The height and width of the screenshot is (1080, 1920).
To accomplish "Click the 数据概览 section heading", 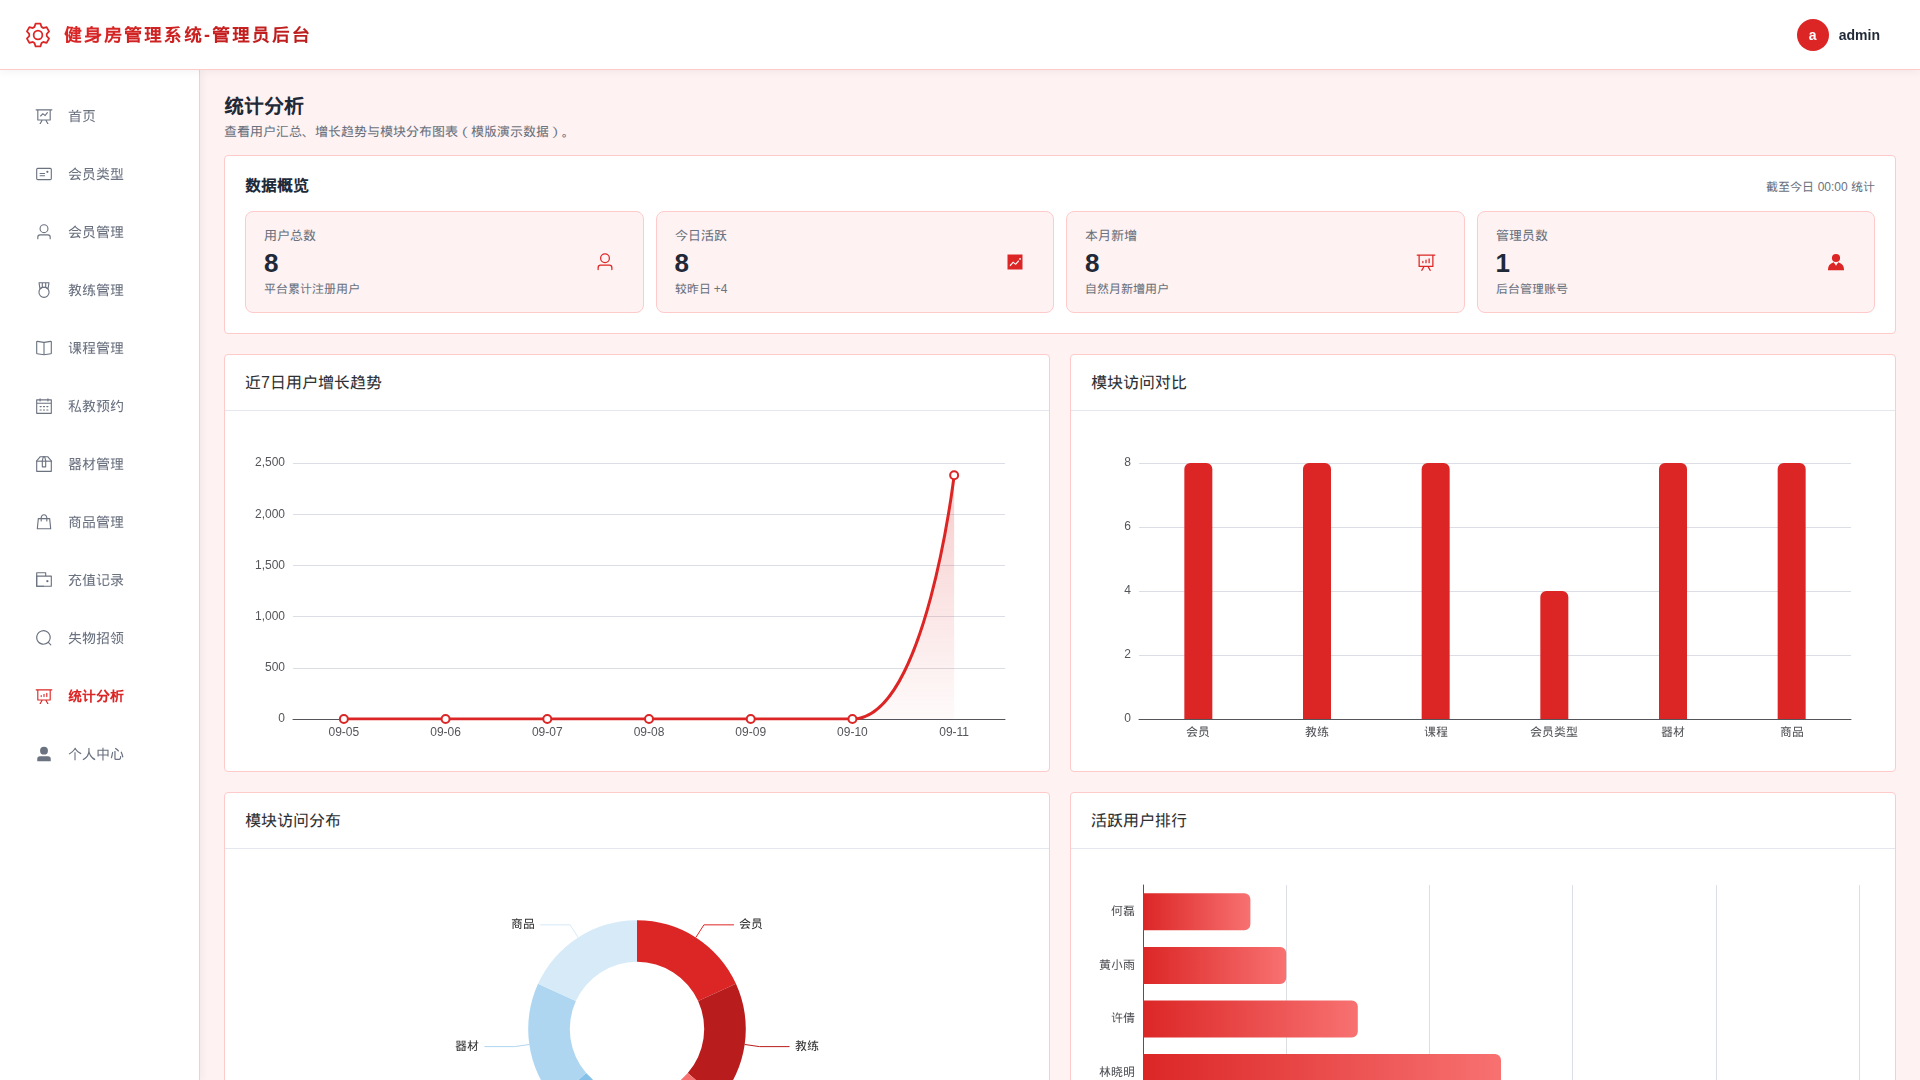I will click(277, 186).
